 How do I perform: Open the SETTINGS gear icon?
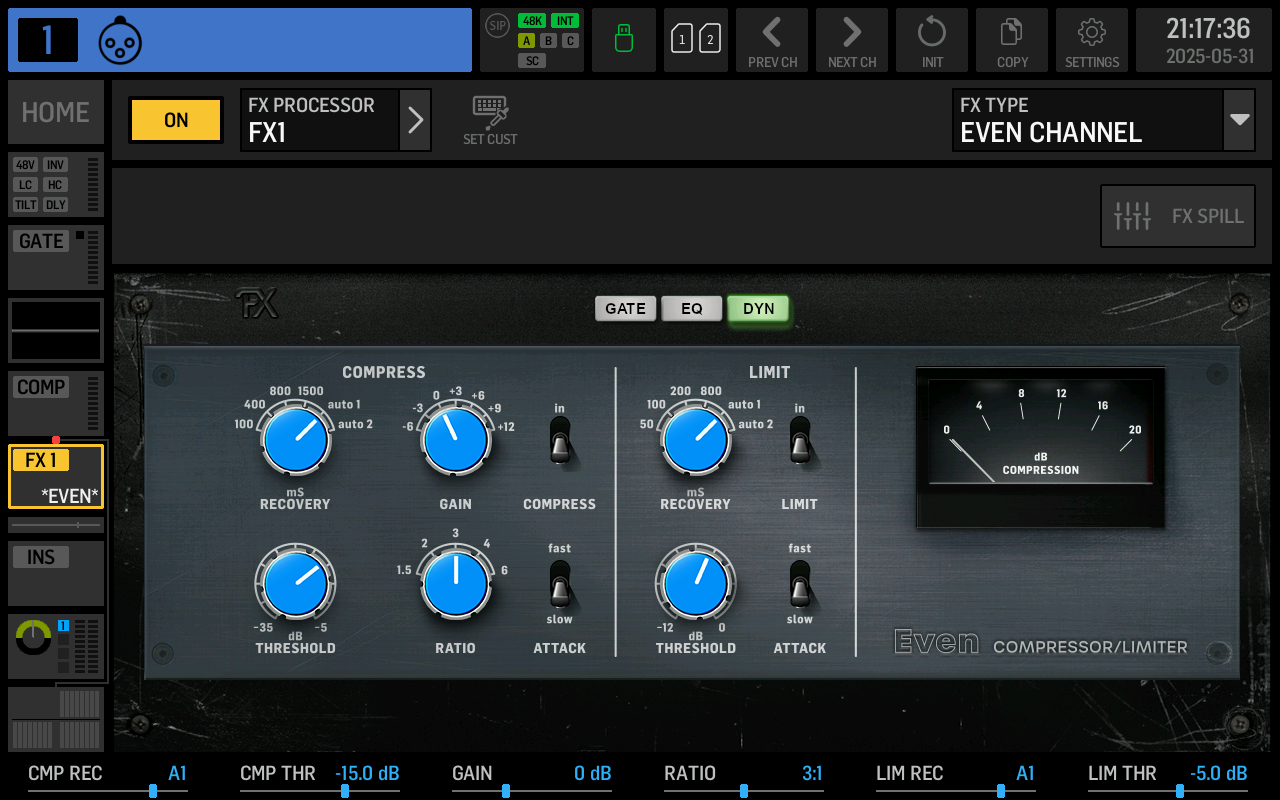(1091, 40)
